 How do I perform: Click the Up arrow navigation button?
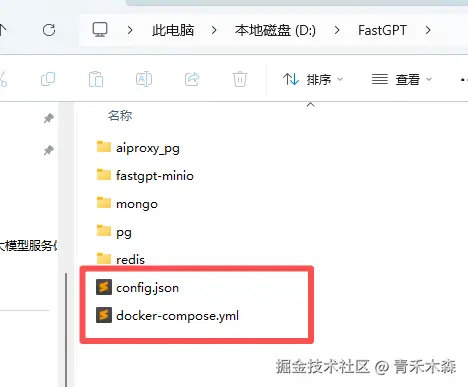(x=3, y=30)
